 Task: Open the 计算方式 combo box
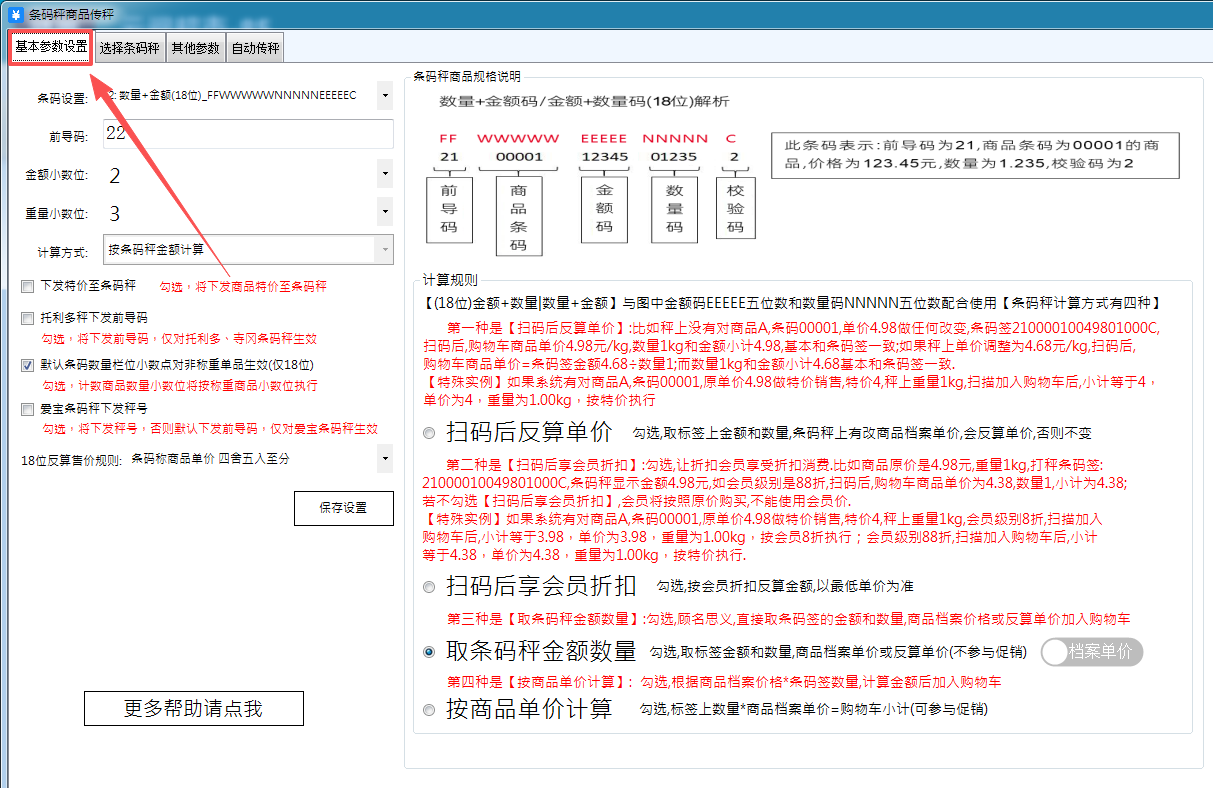[384, 249]
